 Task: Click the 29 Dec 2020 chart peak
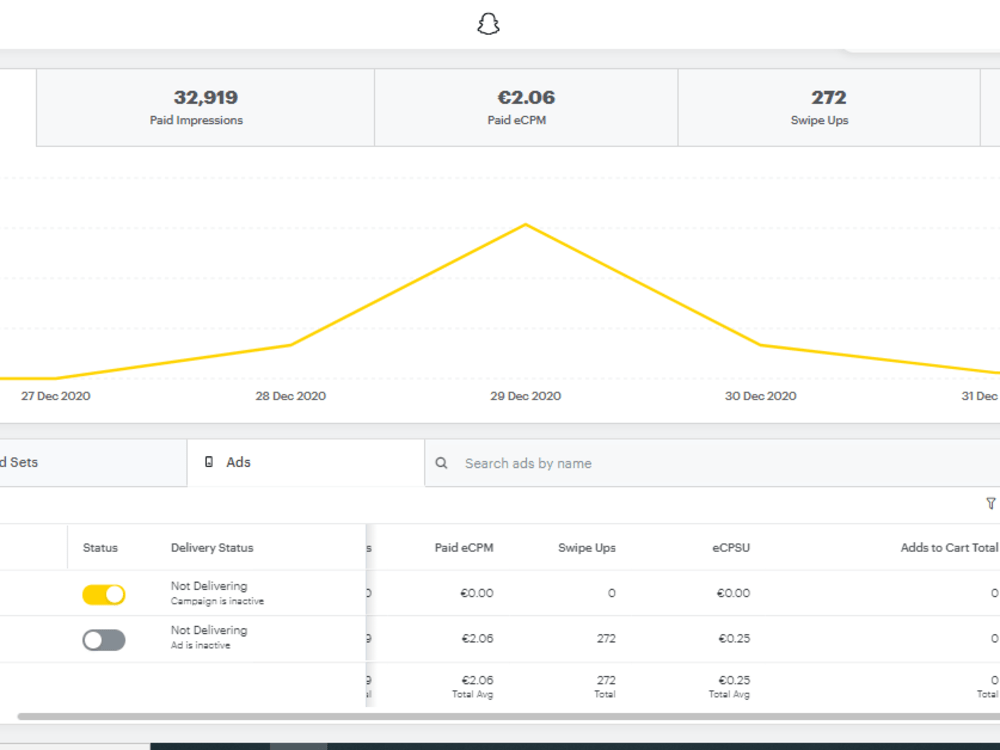pos(526,224)
